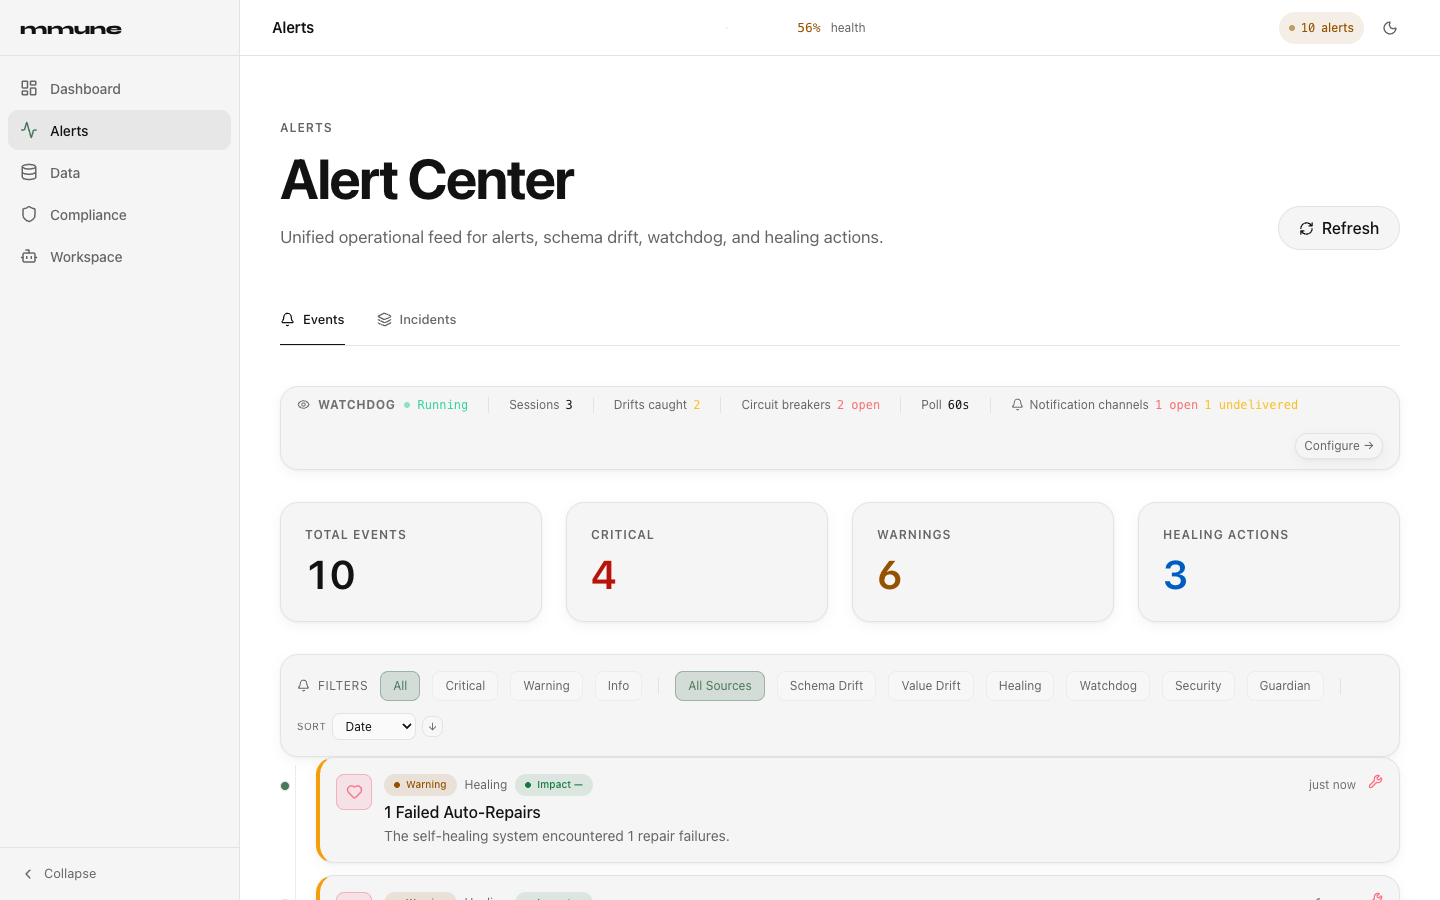
Task: Click the Healing Actions card
Action: pyautogui.click(x=1269, y=562)
